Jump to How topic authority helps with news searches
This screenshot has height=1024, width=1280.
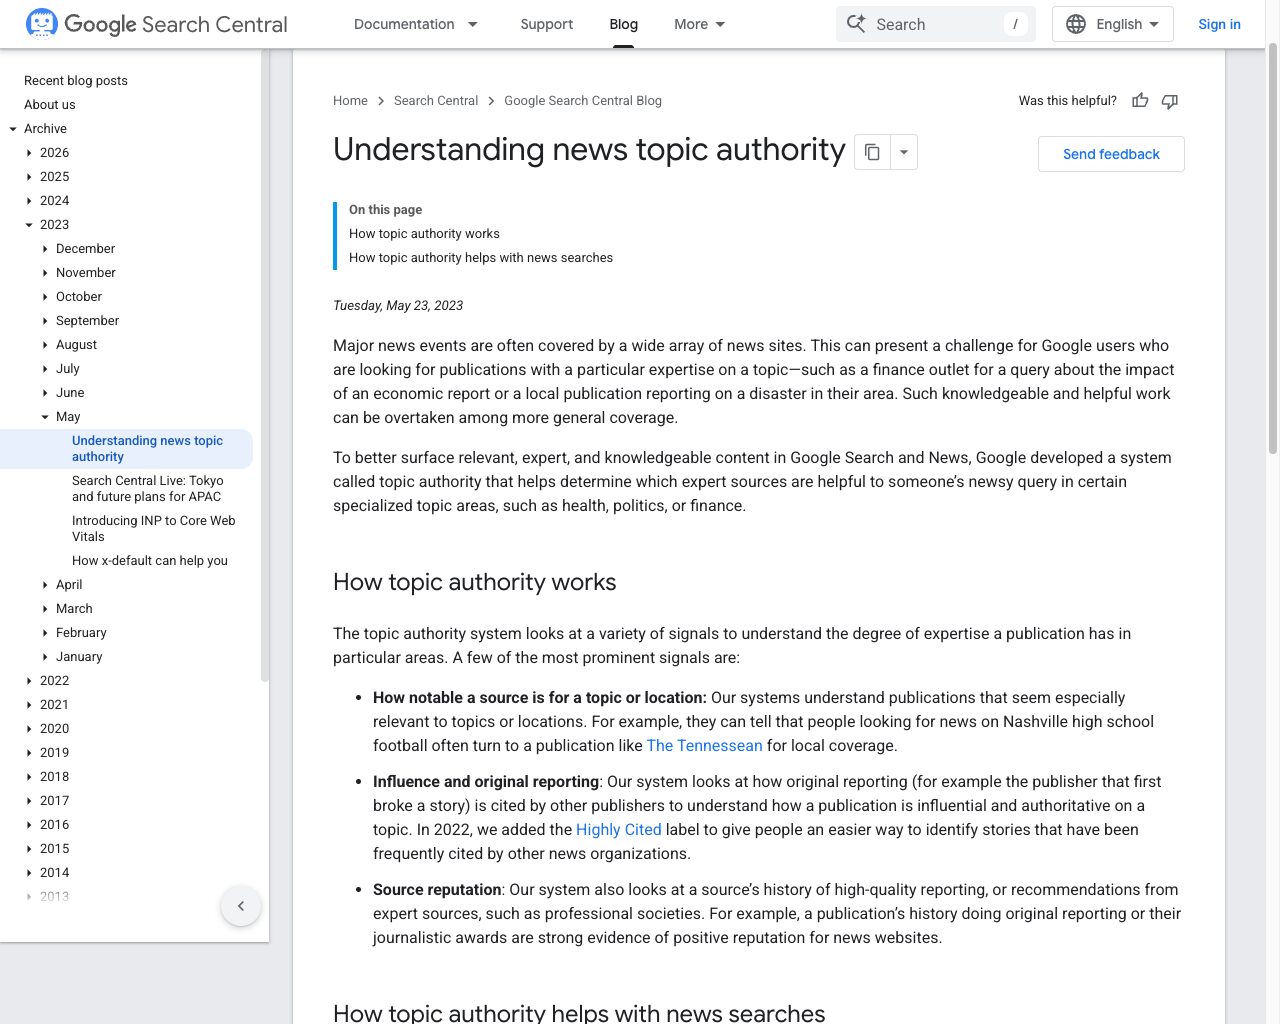coord(481,258)
